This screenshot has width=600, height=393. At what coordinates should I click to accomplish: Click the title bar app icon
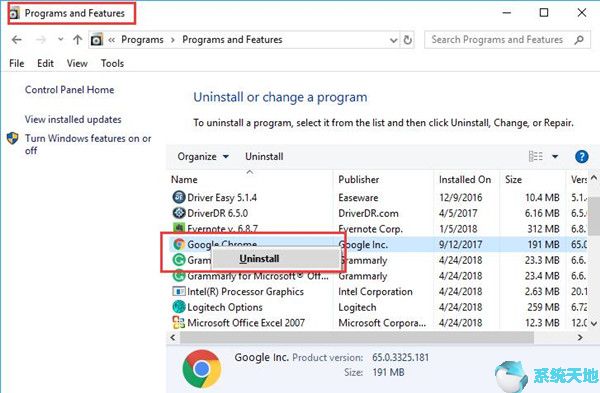click(14, 14)
